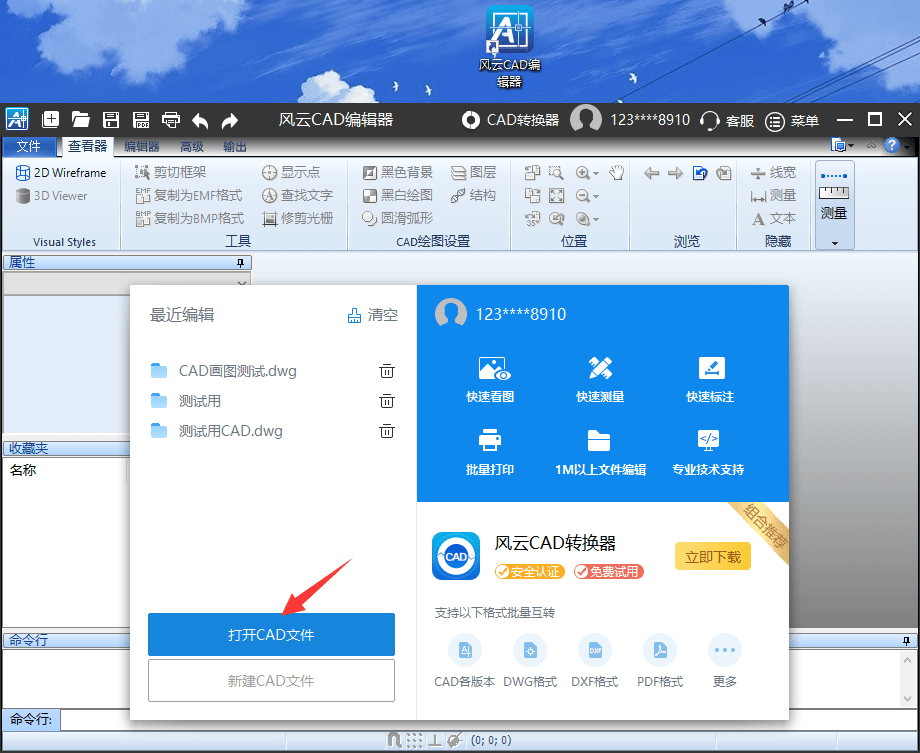The image size is (920, 753).
Task: Open 结构 structure panel
Action: point(473,195)
